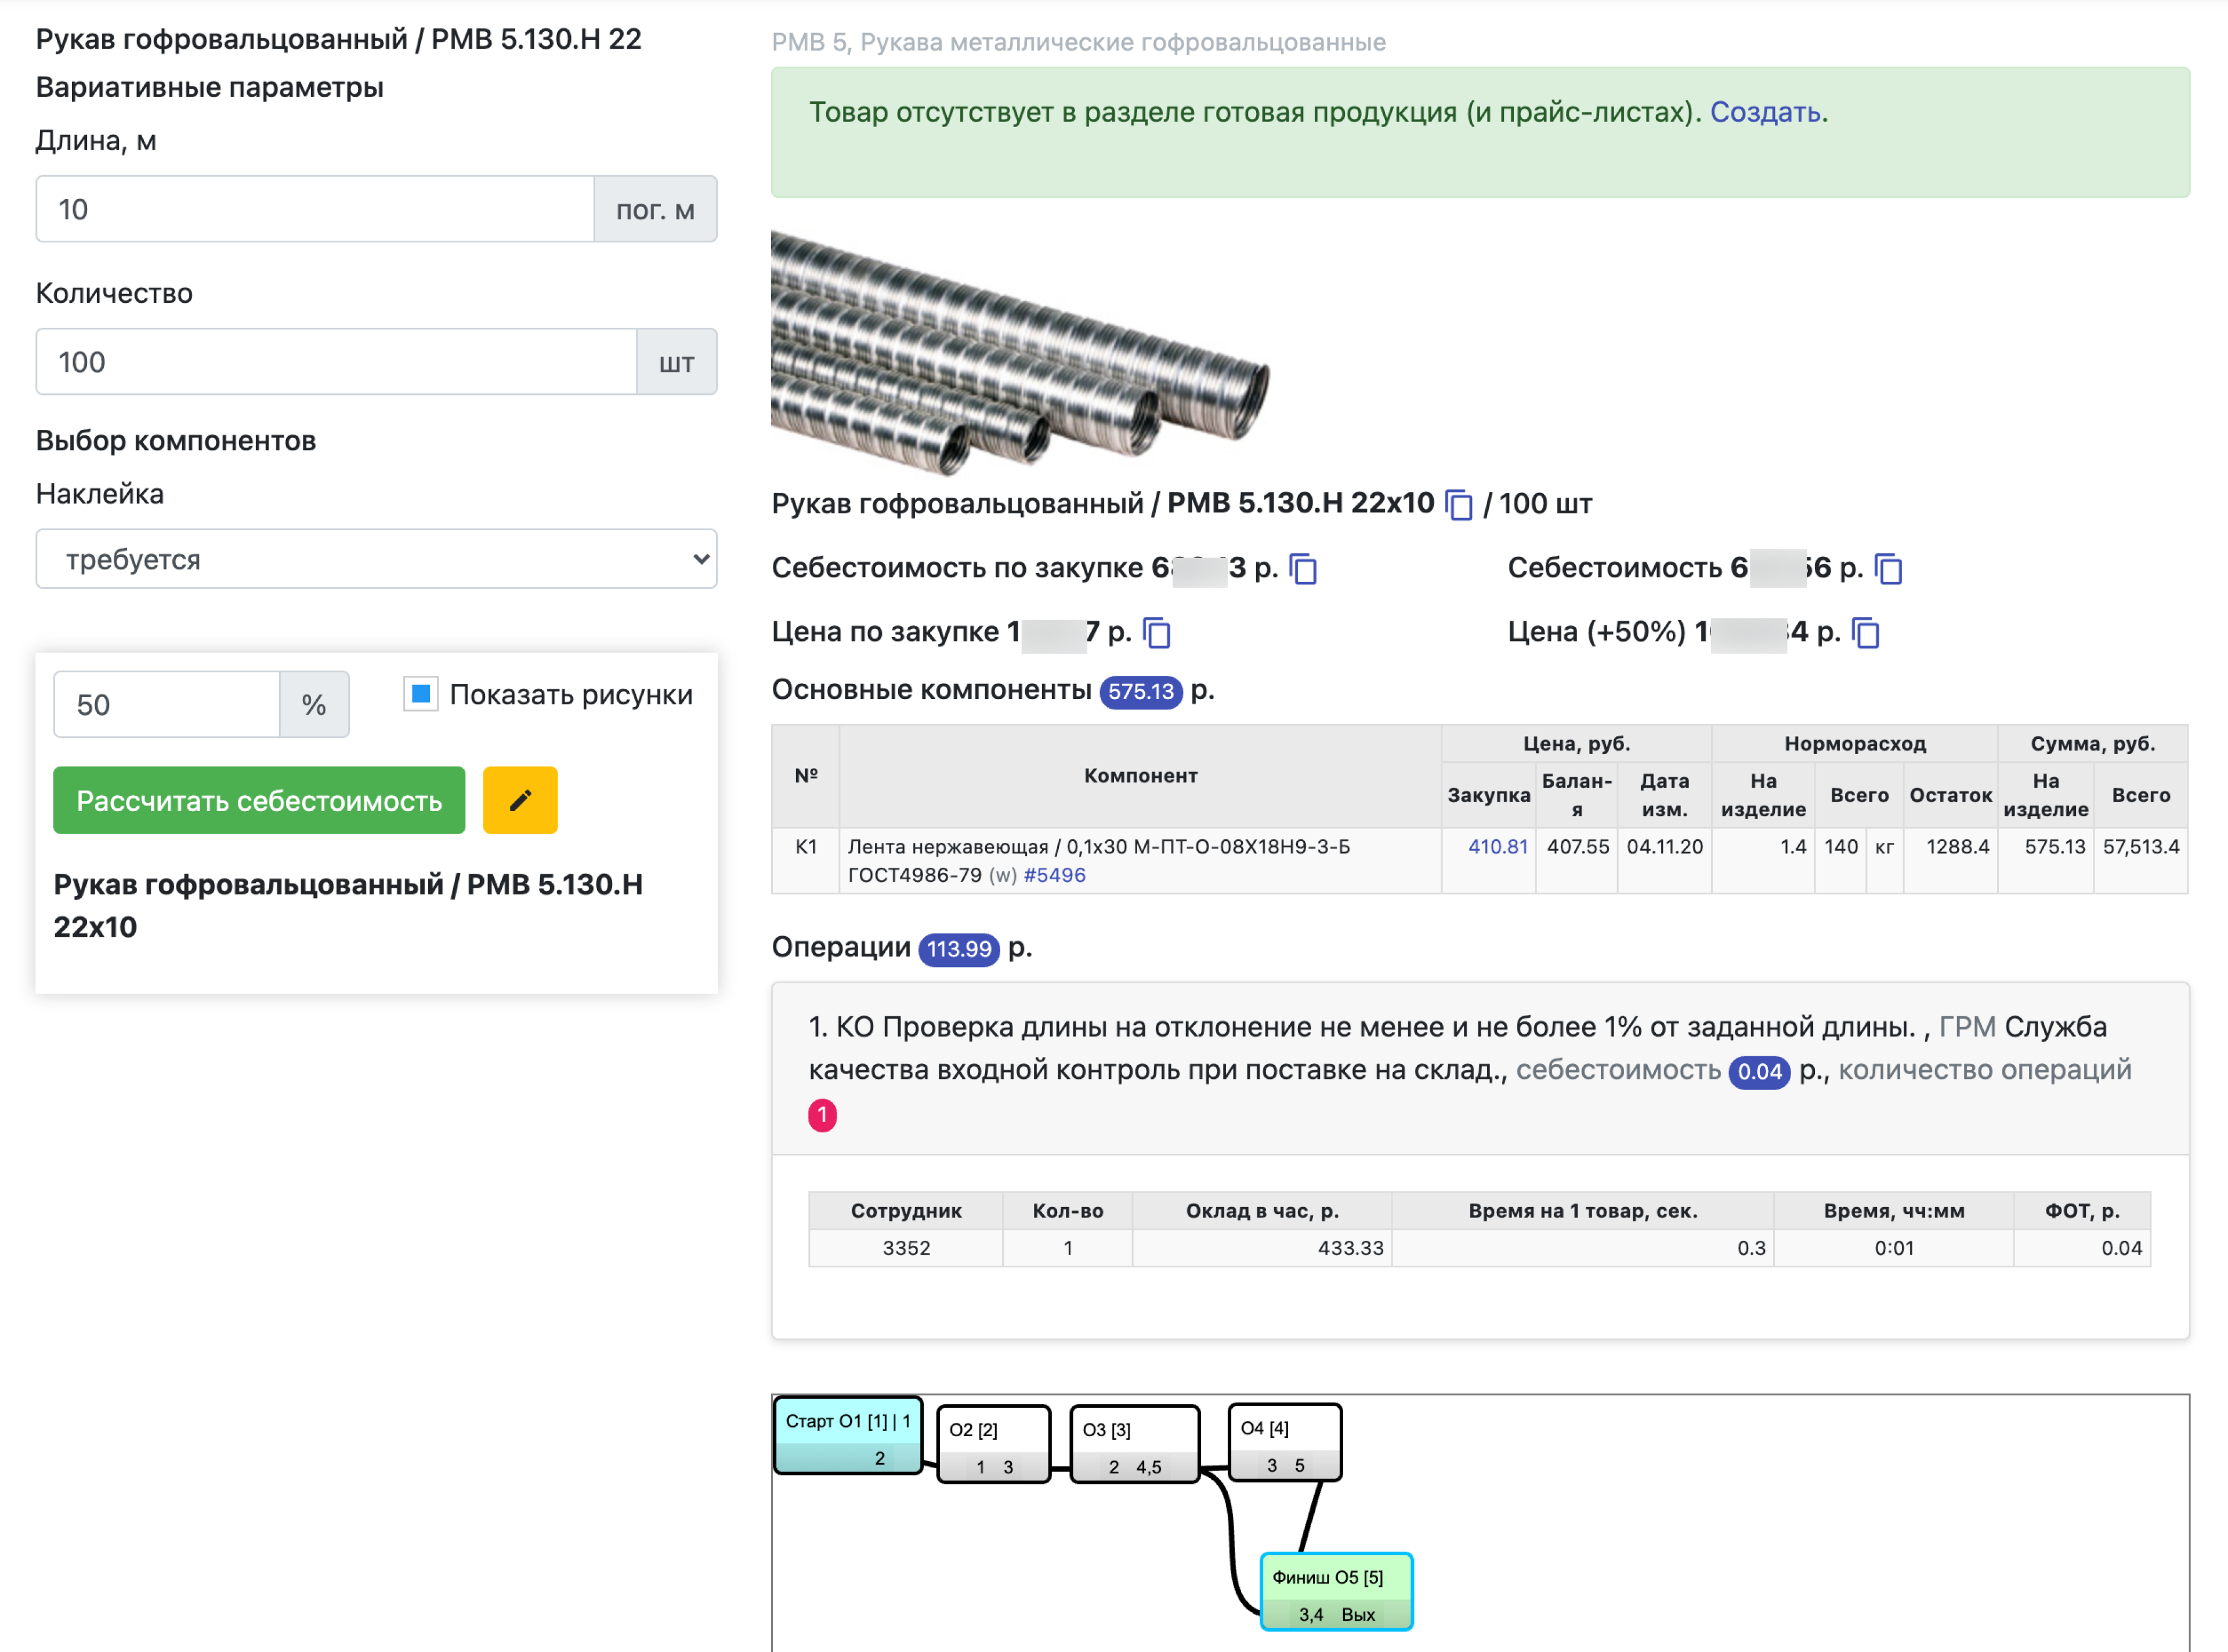2228x1652 pixels.
Task: Open Наклейка dropdown 'требуется'
Action: point(376,559)
